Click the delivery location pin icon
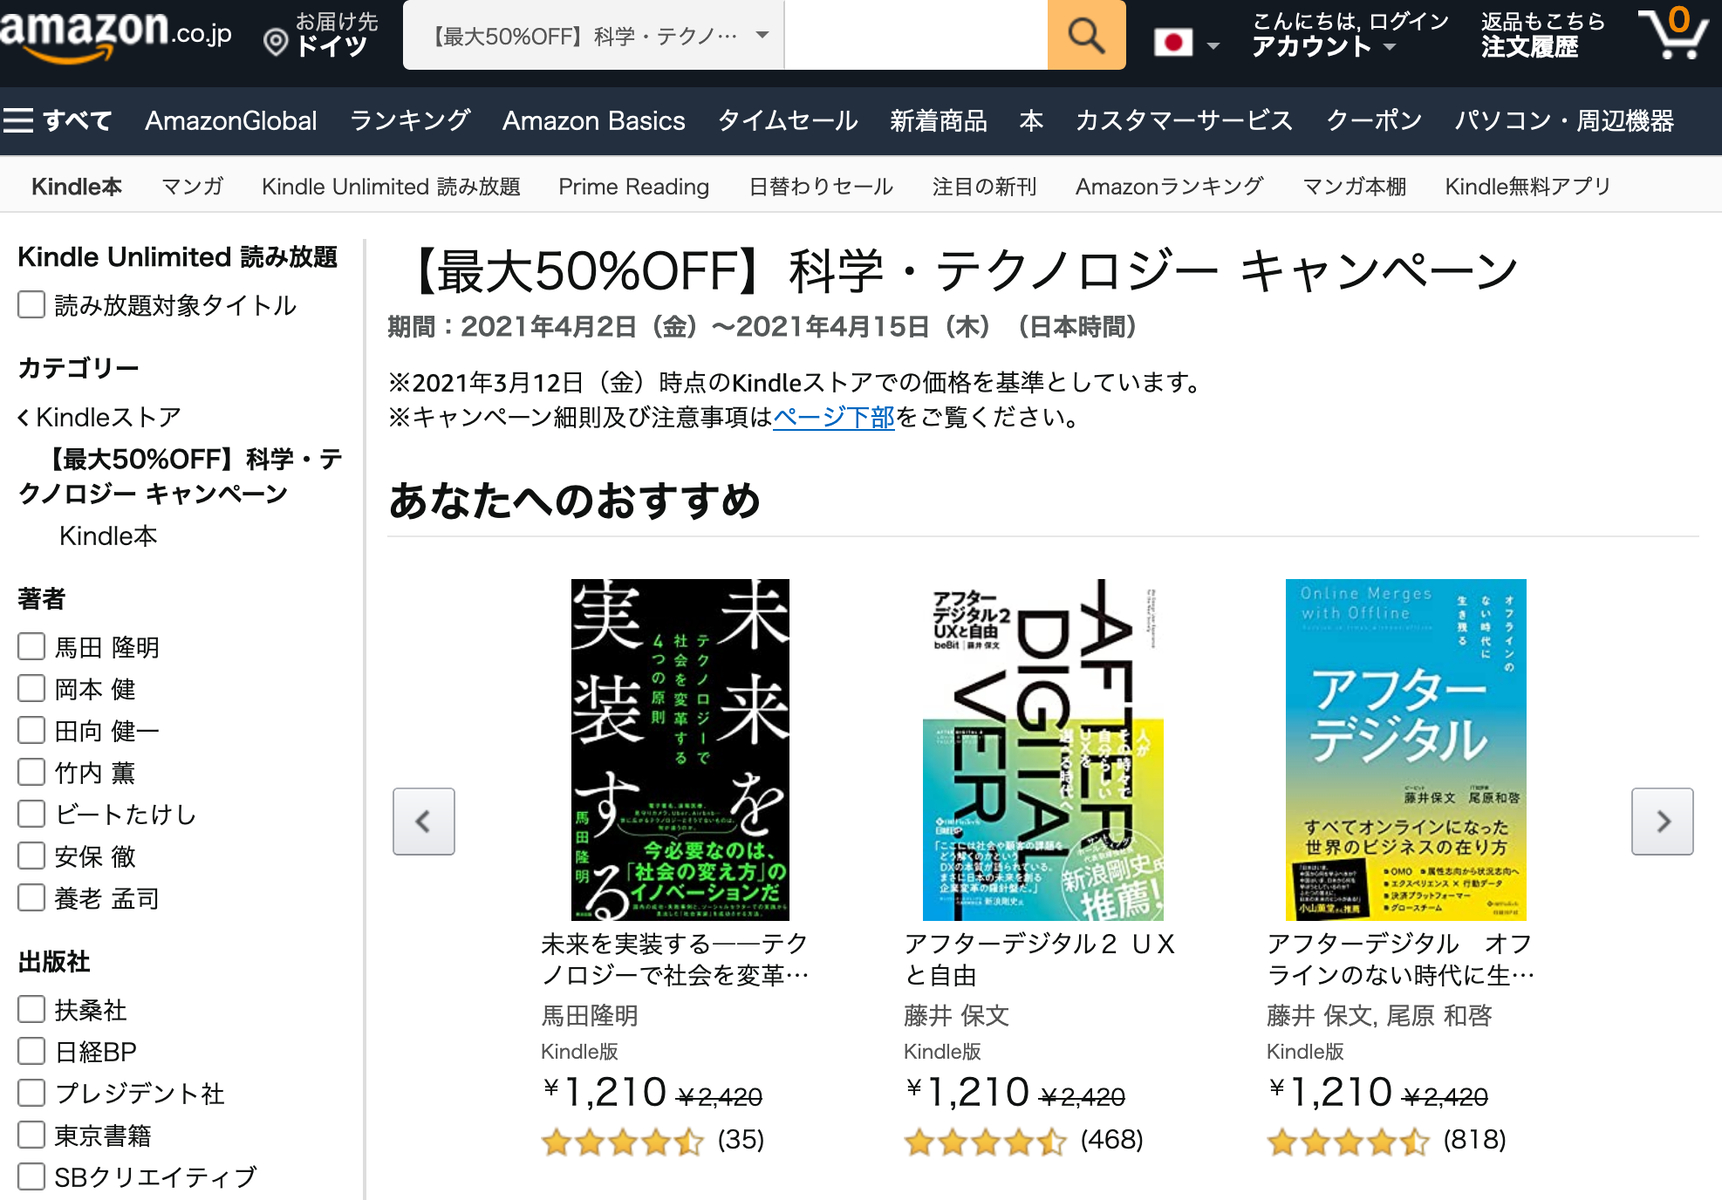 click(x=275, y=42)
